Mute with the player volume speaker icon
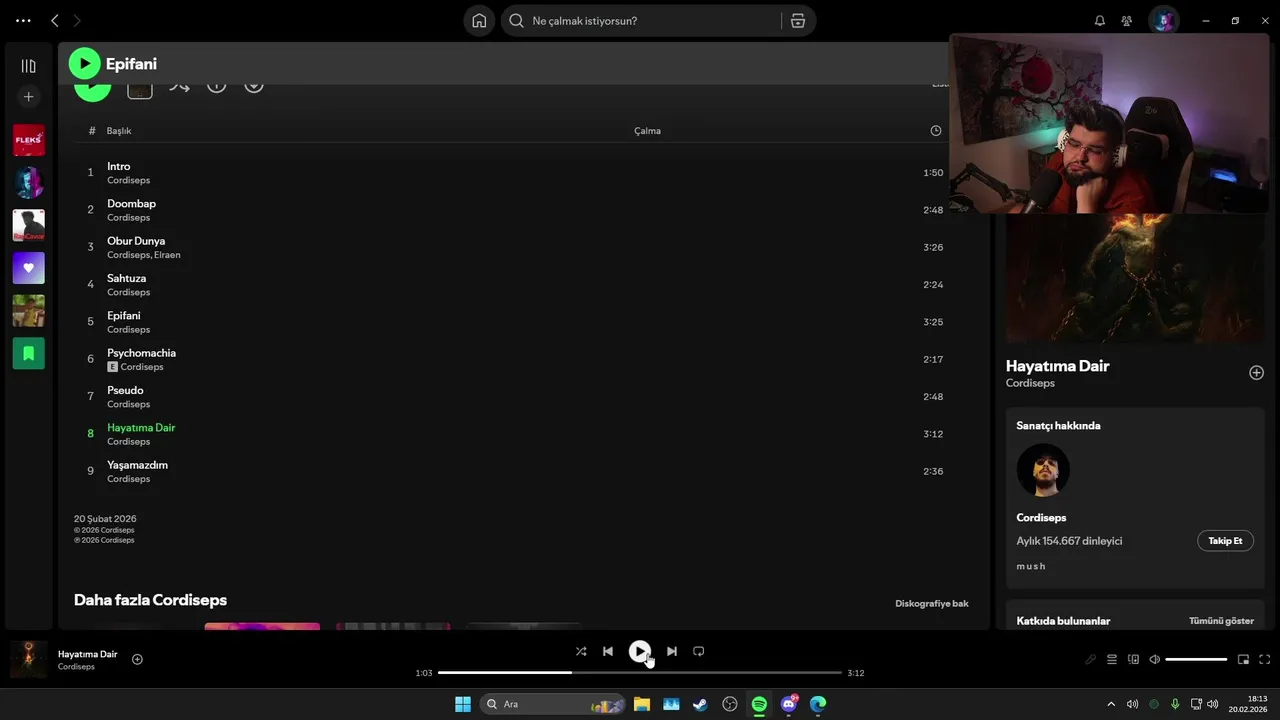The image size is (1280, 720). click(x=1154, y=659)
